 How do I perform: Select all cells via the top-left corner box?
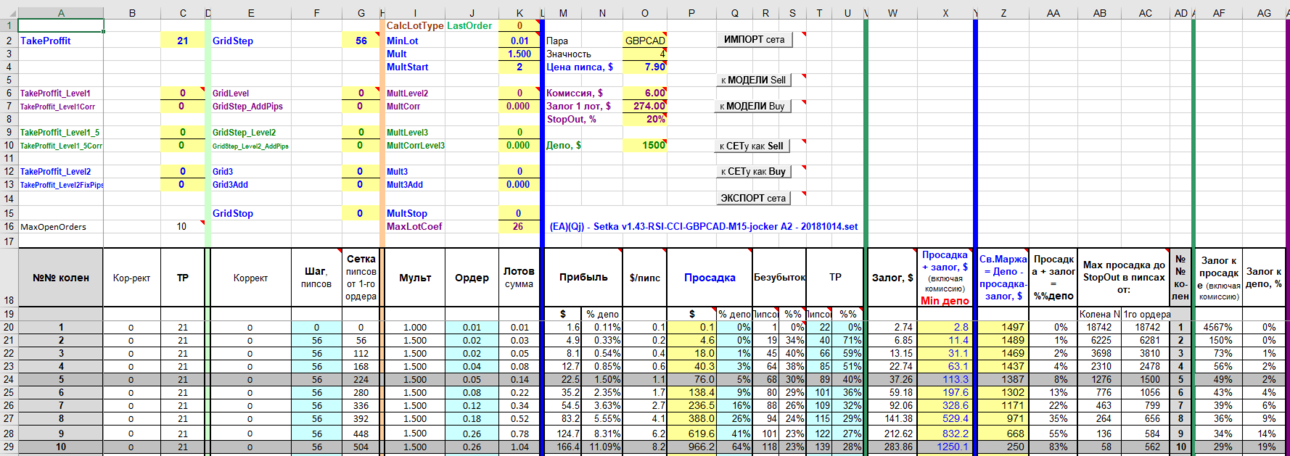9,12
